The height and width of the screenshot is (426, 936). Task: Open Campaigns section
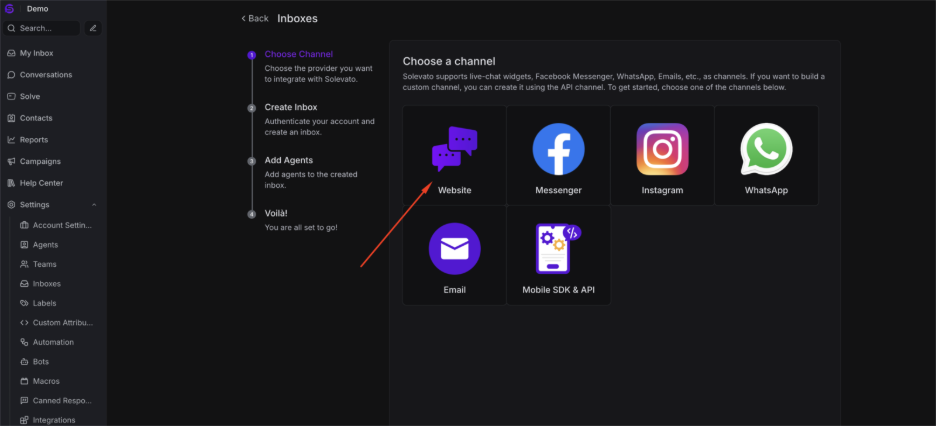[40, 161]
